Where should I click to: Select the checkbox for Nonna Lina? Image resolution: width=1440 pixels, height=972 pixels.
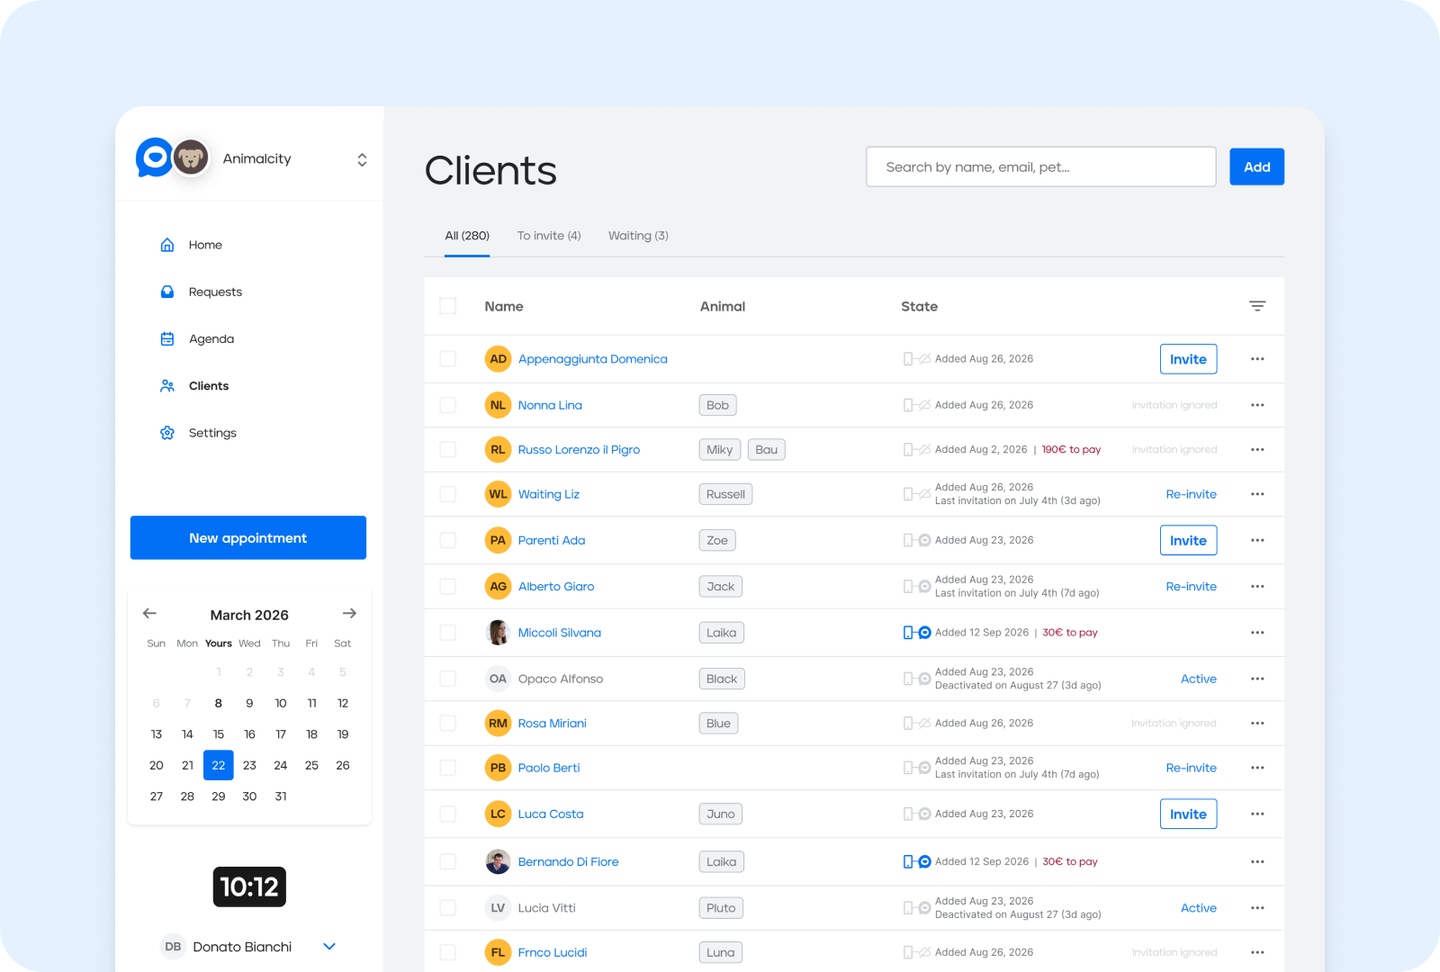coord(448,405)
